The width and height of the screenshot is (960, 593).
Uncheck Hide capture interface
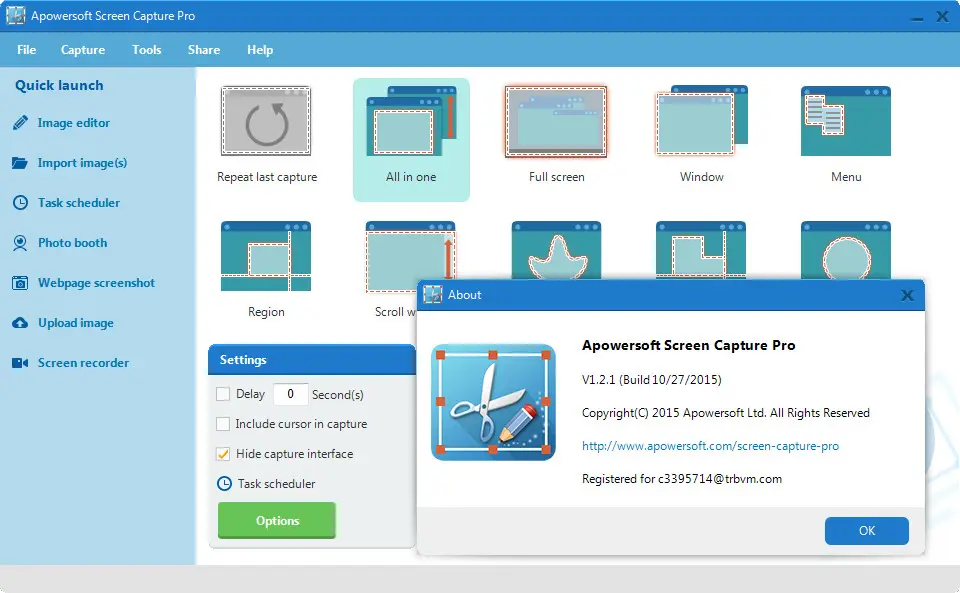[223, 453]
